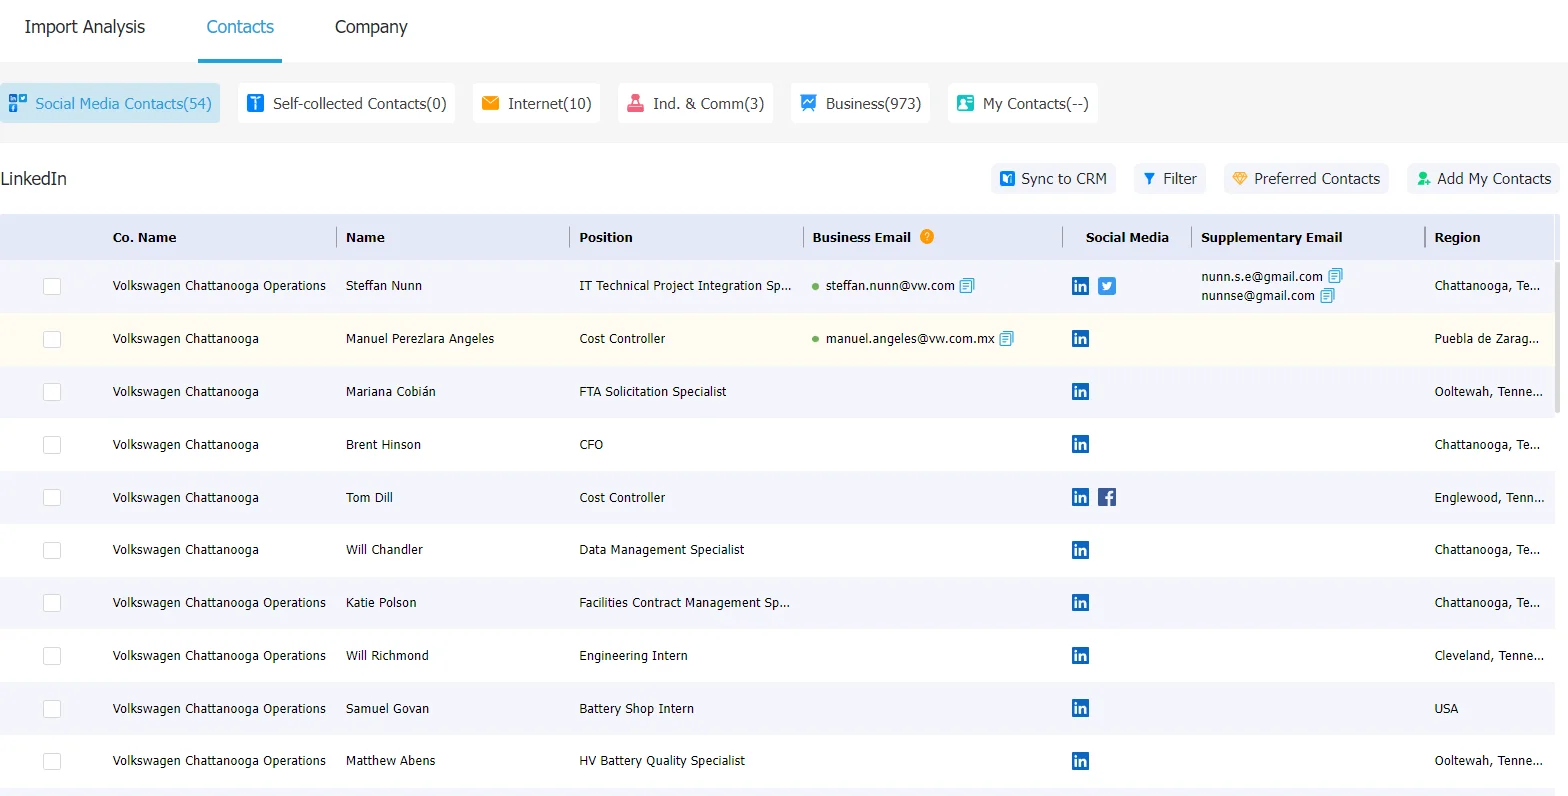
Task: Copy manuel.angeles@vw.com.mx email icon
Action: [x=1007, y=339]
